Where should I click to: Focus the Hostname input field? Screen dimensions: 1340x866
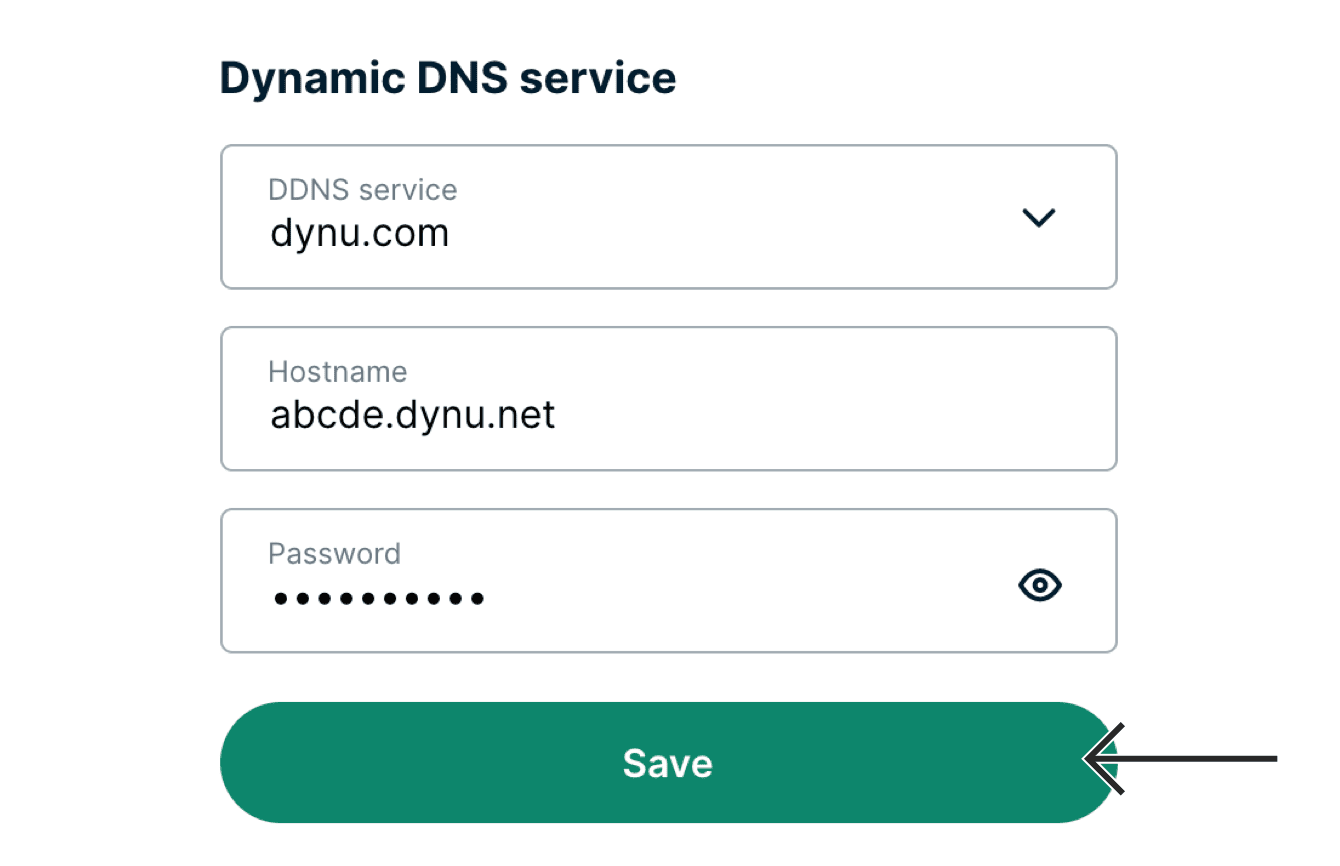[x=667, y=399]
